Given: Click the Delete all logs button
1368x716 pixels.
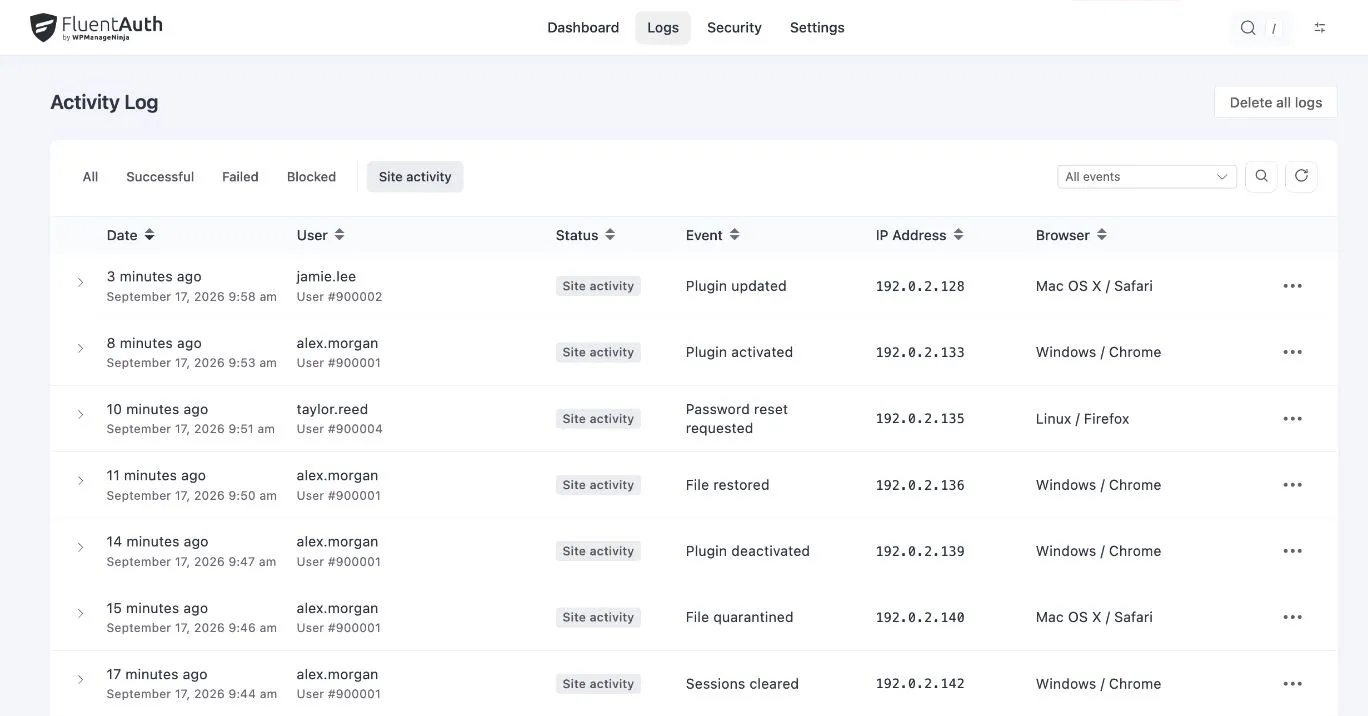Looking at the screenshot, I should pyautogui.click(x=1275, y=102).
